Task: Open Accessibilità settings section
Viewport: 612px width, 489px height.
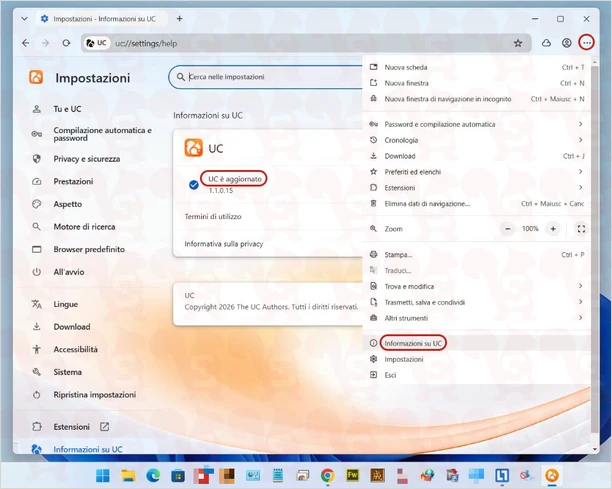Action: click(x=75, y=349)
